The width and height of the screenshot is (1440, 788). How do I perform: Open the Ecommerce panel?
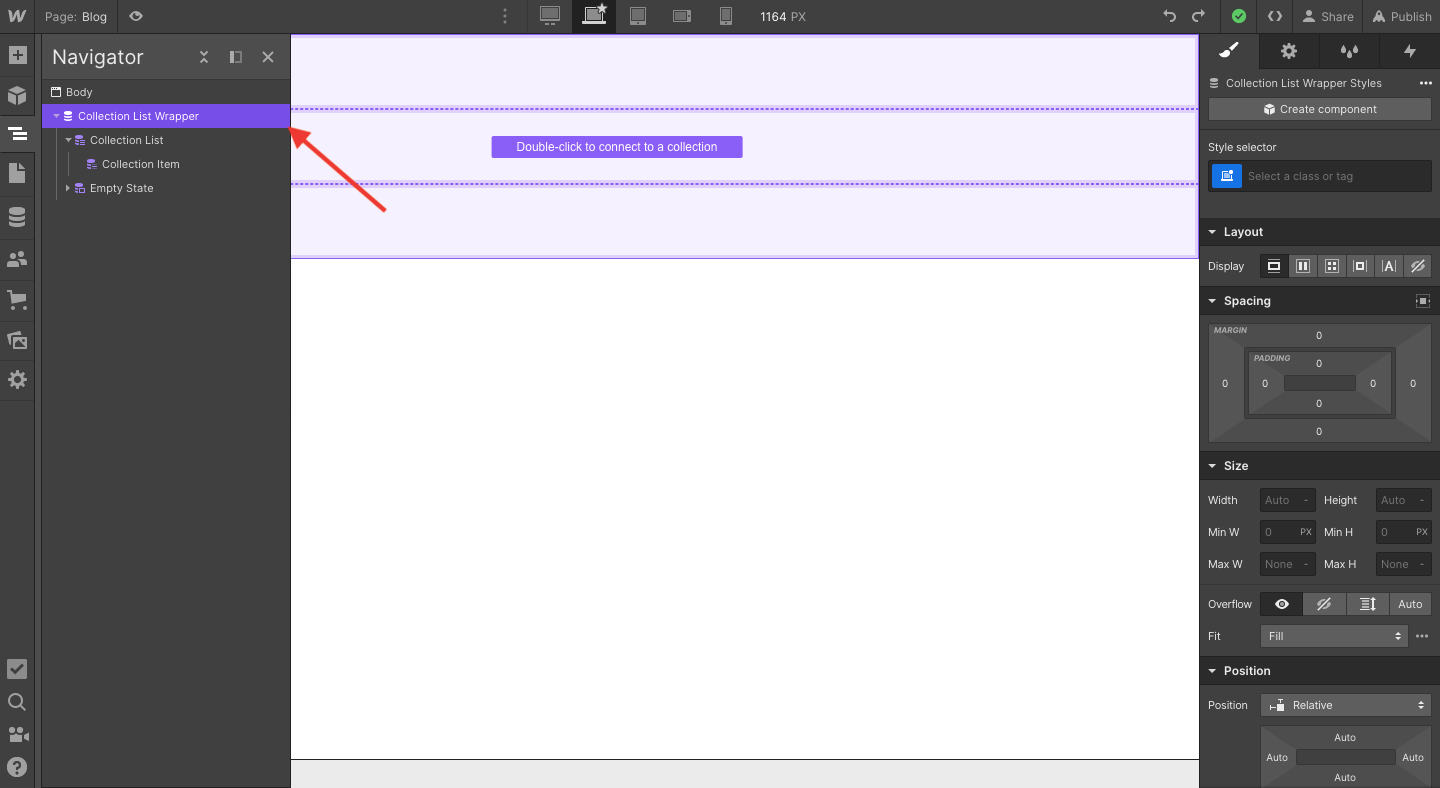[x=17, y=300]
